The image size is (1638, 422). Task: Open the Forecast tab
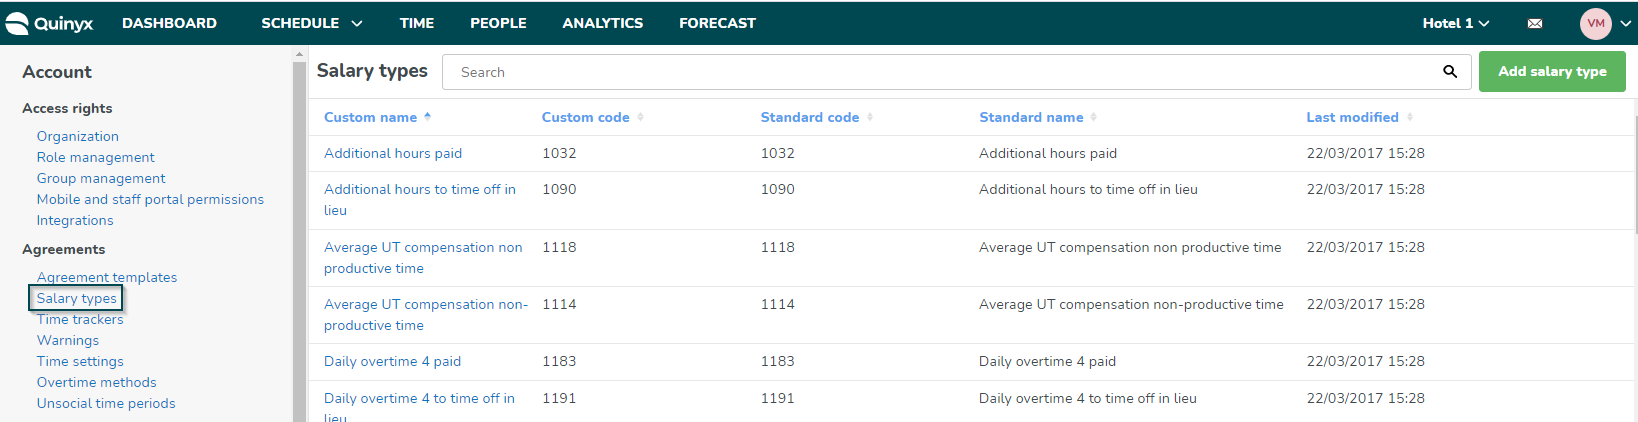[x=717, y=23]
